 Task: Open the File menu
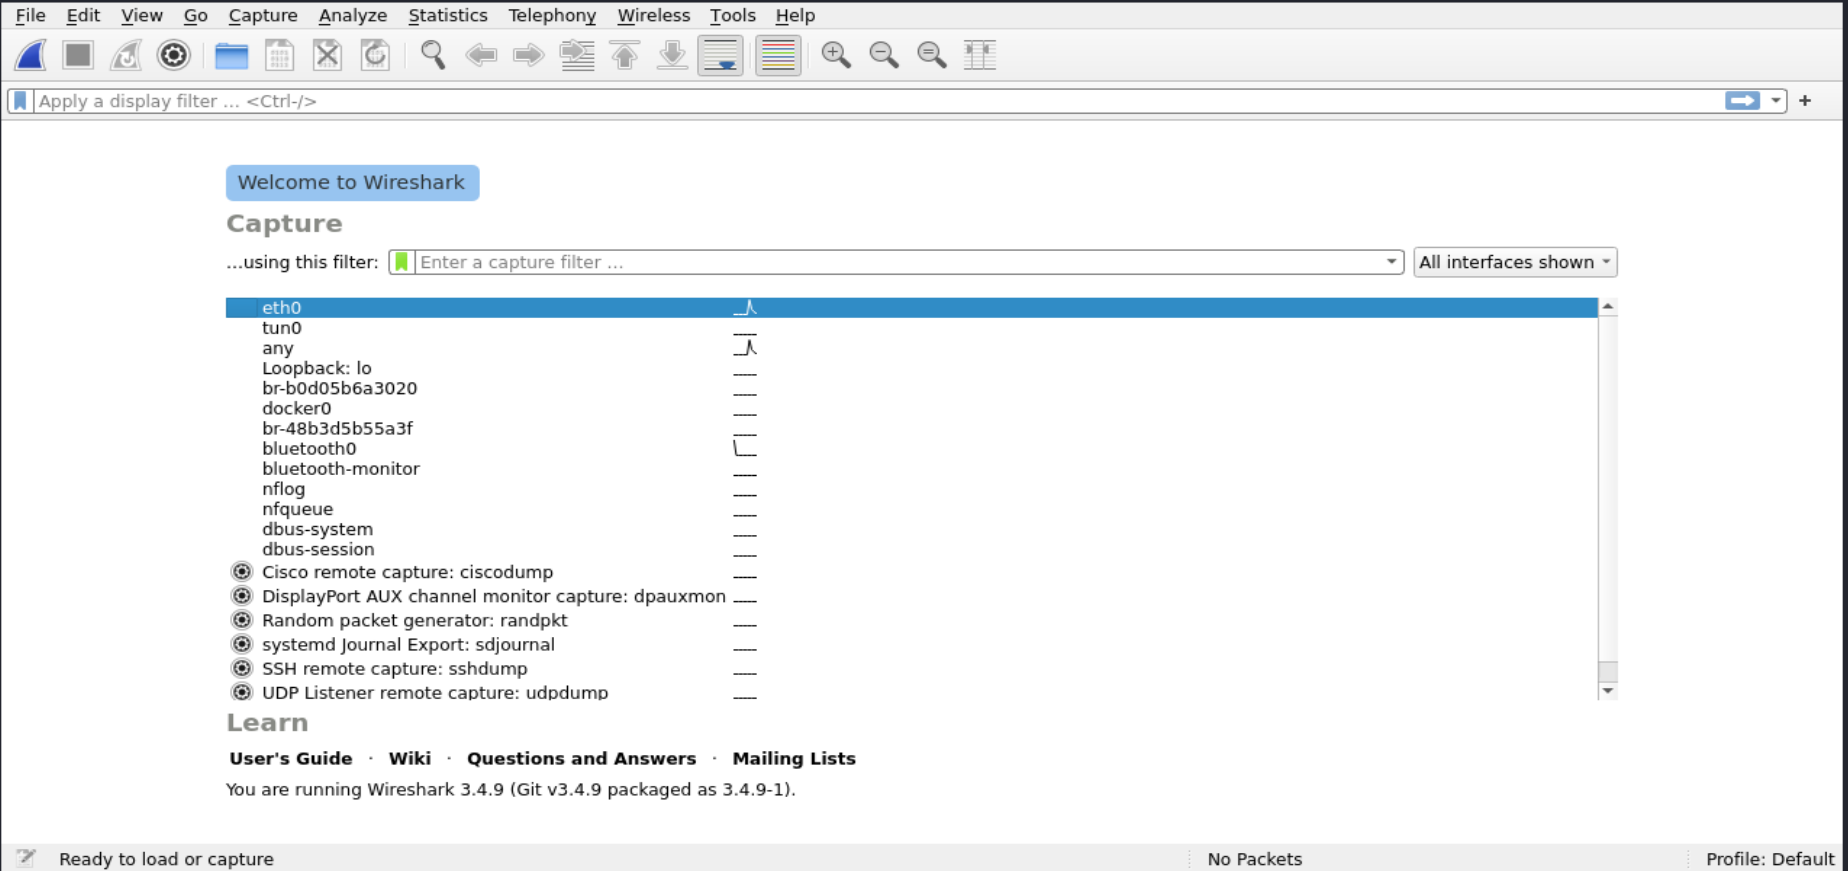(30, 15)
